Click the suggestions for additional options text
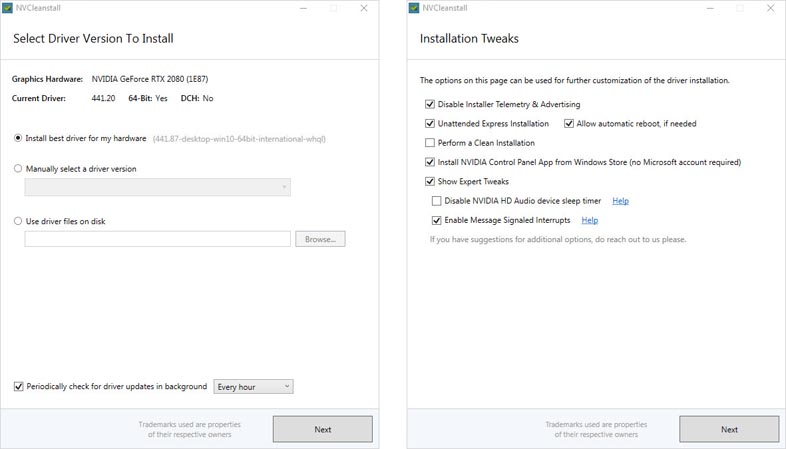This screenshot has width=786, height=449. point(558,240)
